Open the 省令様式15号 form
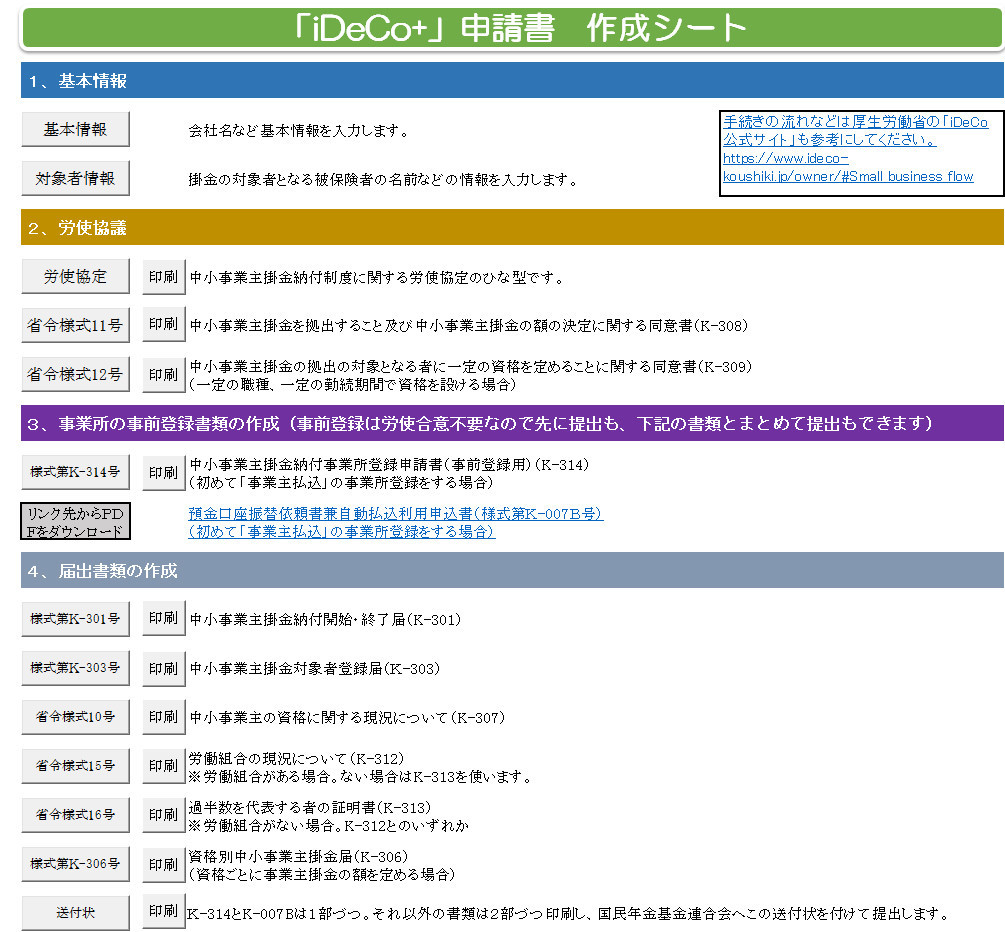Viewport: 1005px width, 932px height. point(76,766)
